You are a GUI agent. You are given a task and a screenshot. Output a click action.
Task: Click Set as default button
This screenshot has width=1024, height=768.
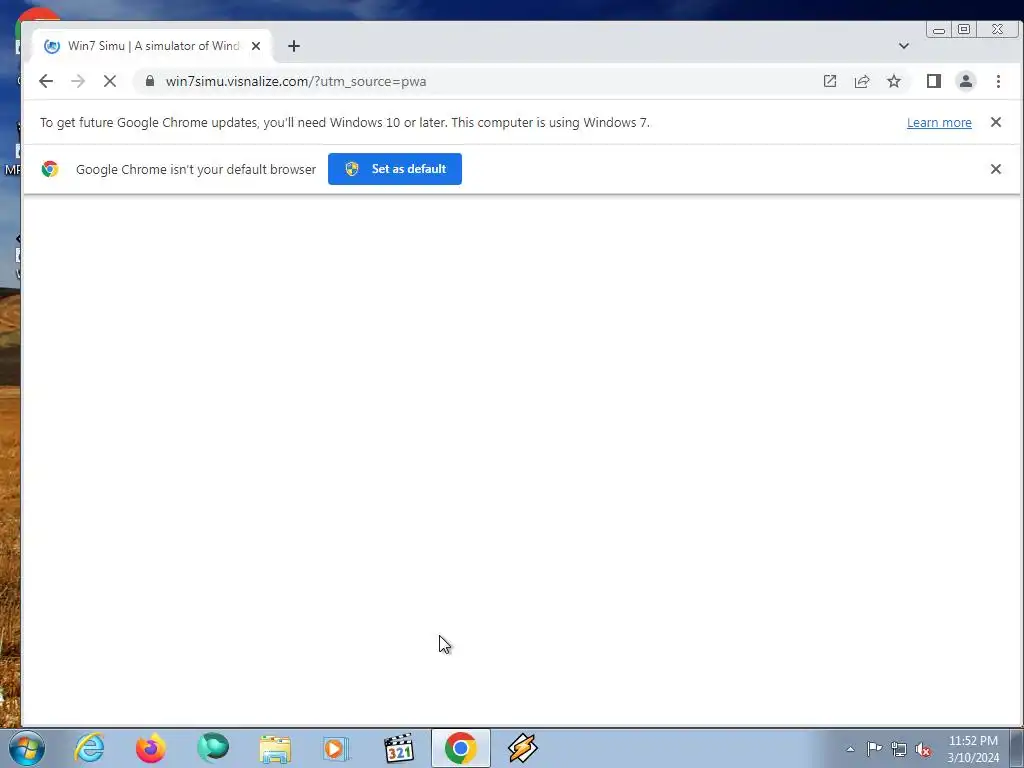[x=394, y=169]
